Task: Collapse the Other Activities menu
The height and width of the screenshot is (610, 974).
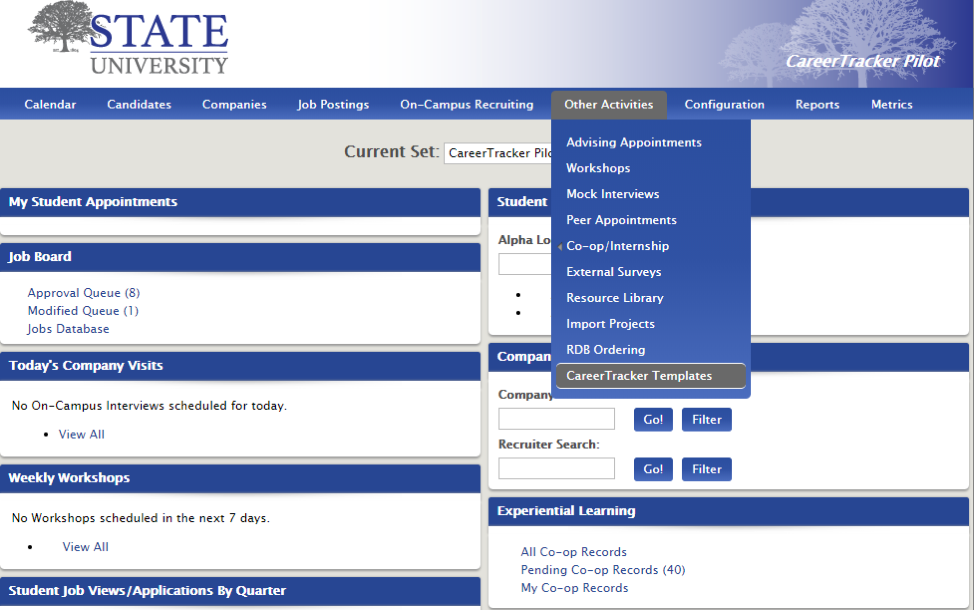Action: point(609,104)
